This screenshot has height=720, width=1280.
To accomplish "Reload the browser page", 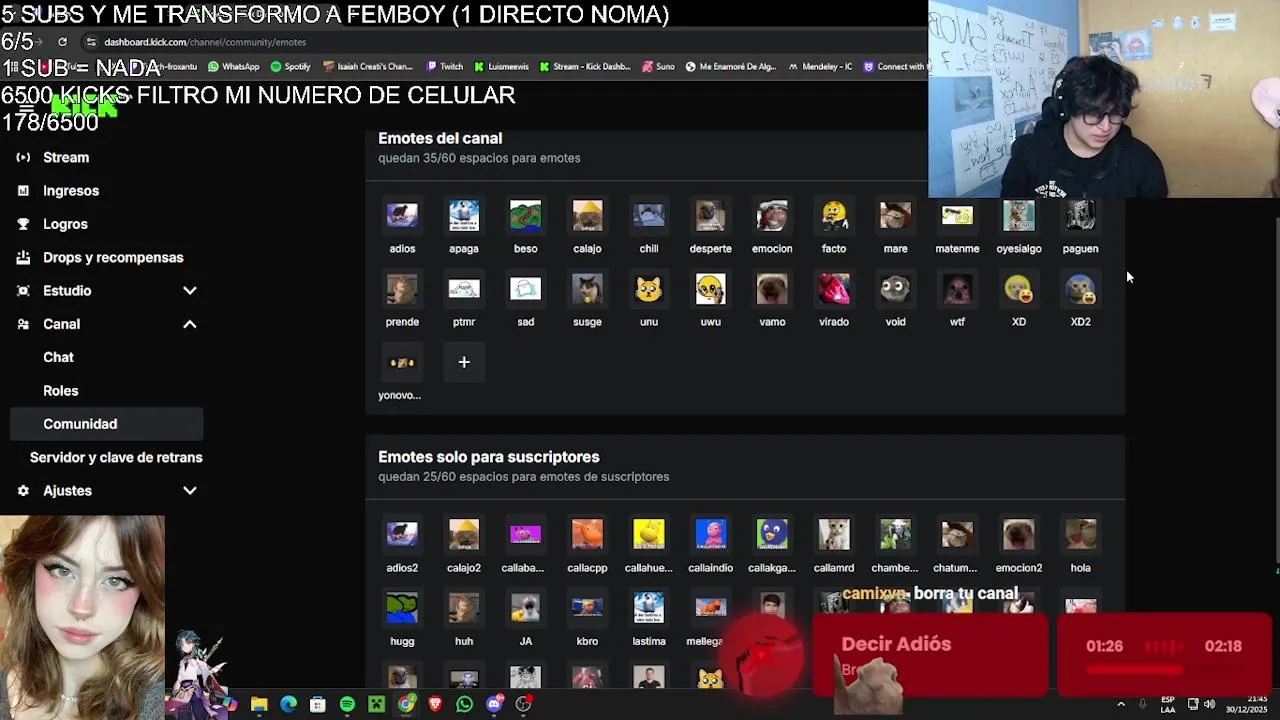I will [x=62, y=42].
